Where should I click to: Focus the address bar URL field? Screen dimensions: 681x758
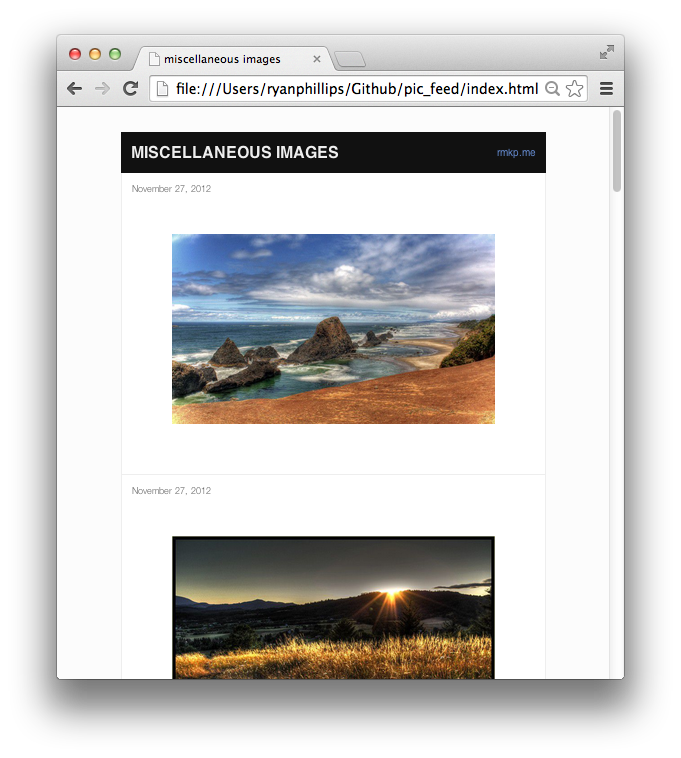[356, 89]
